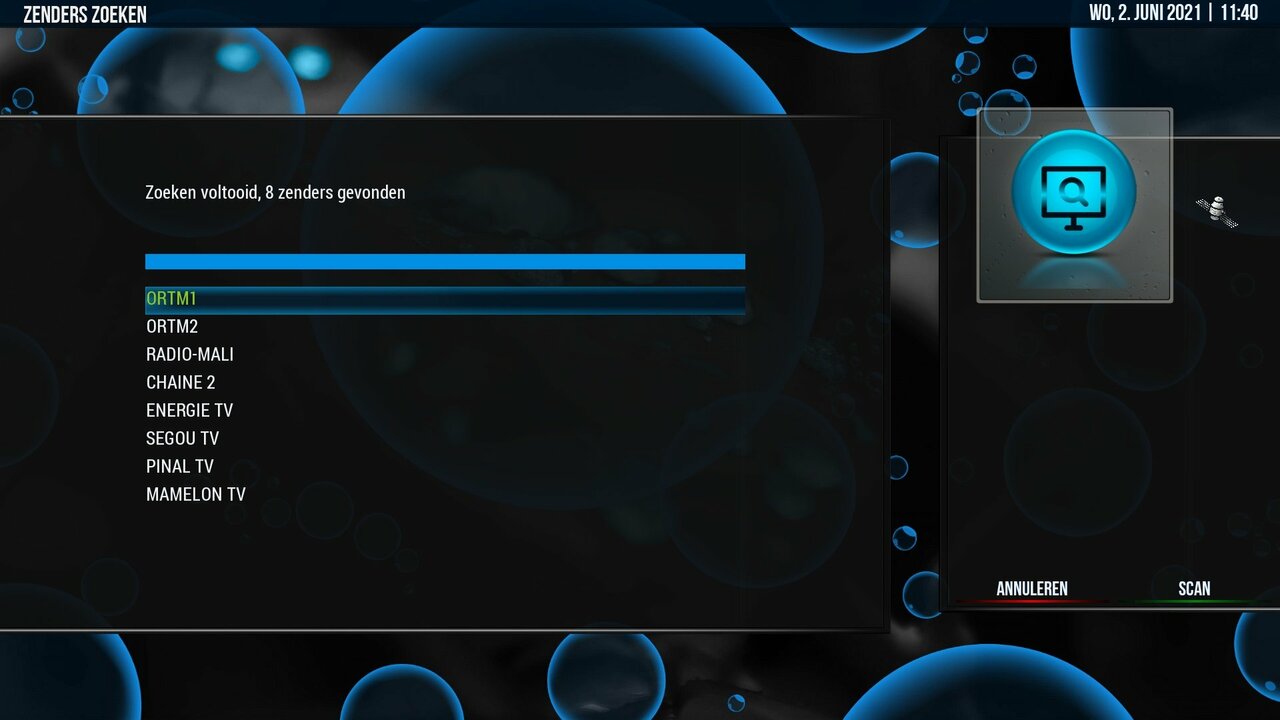Pick ENERGIE TV from the found channels
Viewport: 1280px width, 720px height.
coord(189,410)
